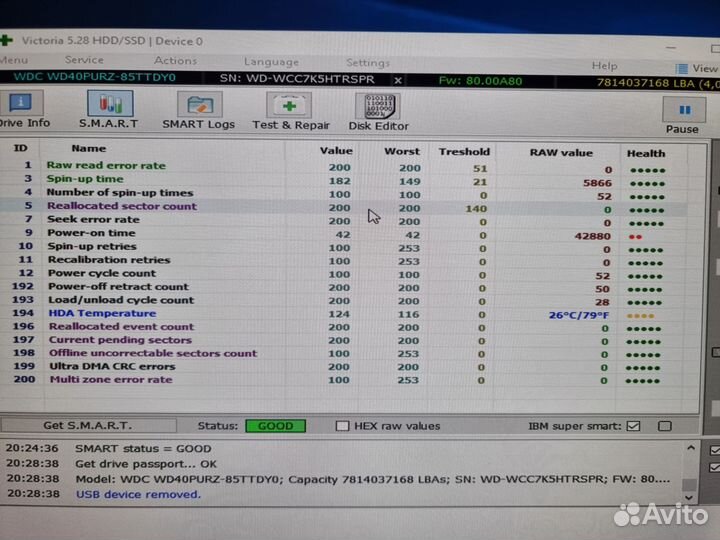Click the serial number SN: WD-WCC7K5HTRSPR
This screenshot has width=720, height=540.
[x=297, y=79]
